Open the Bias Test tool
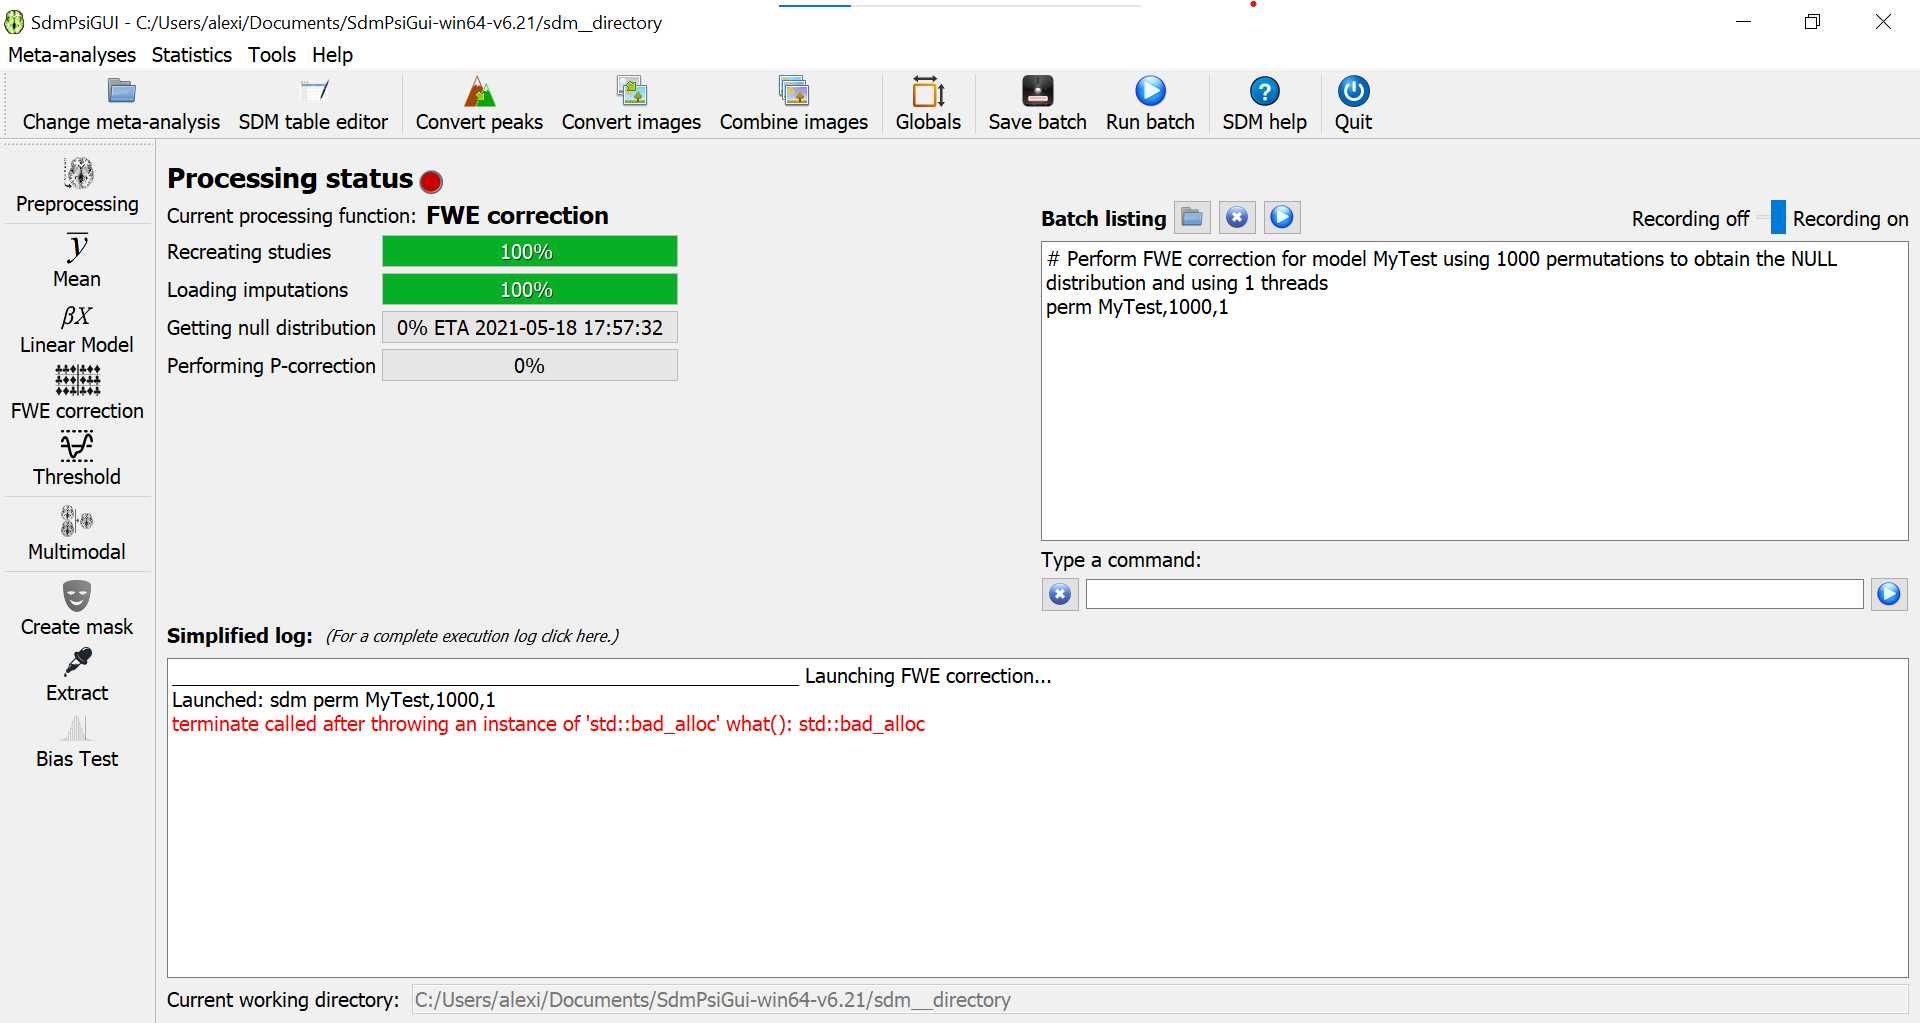This screenshot has height=1023, width=1920. 77,742
